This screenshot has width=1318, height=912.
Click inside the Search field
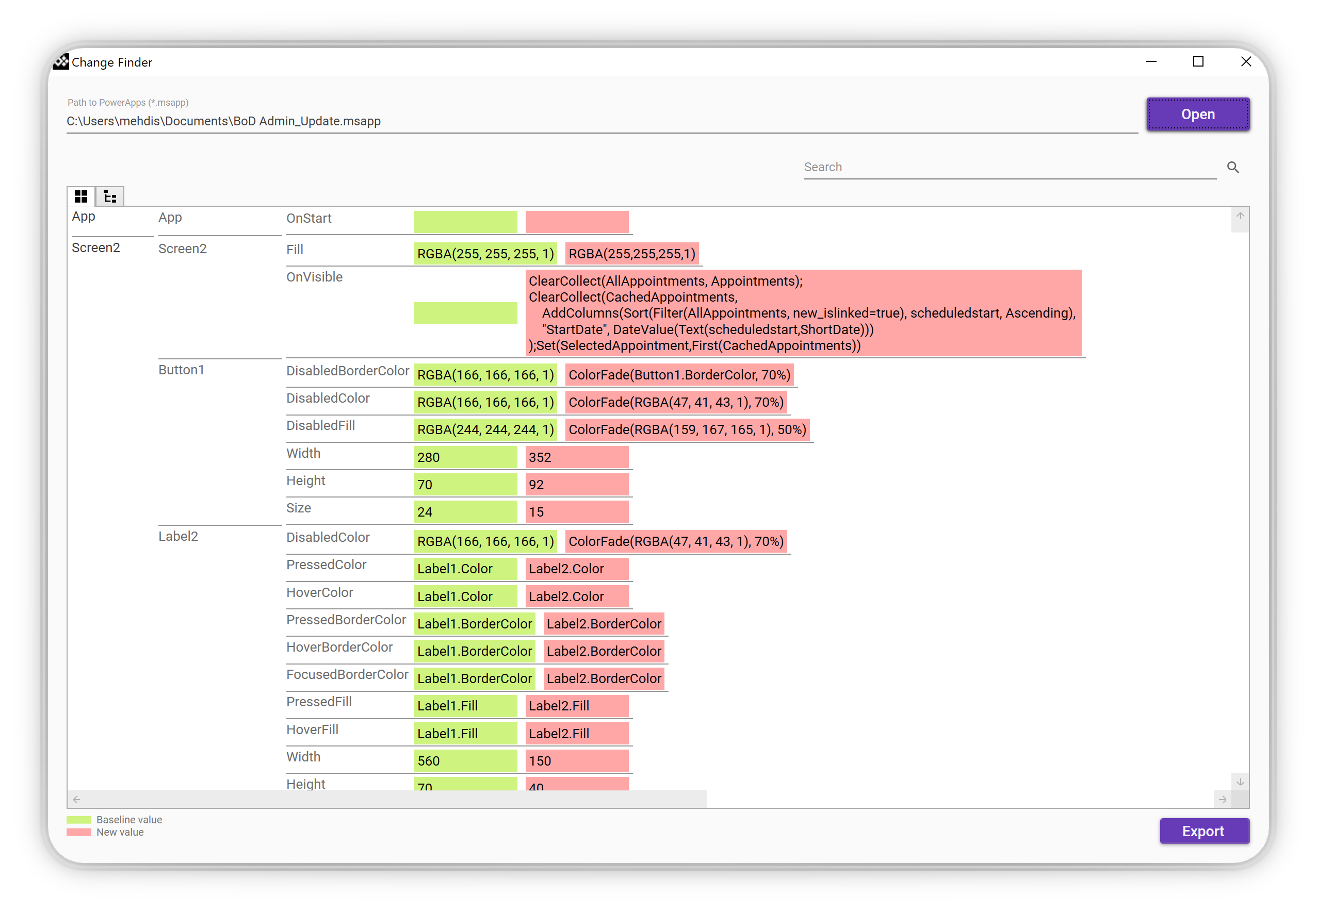coord(1000,167)
